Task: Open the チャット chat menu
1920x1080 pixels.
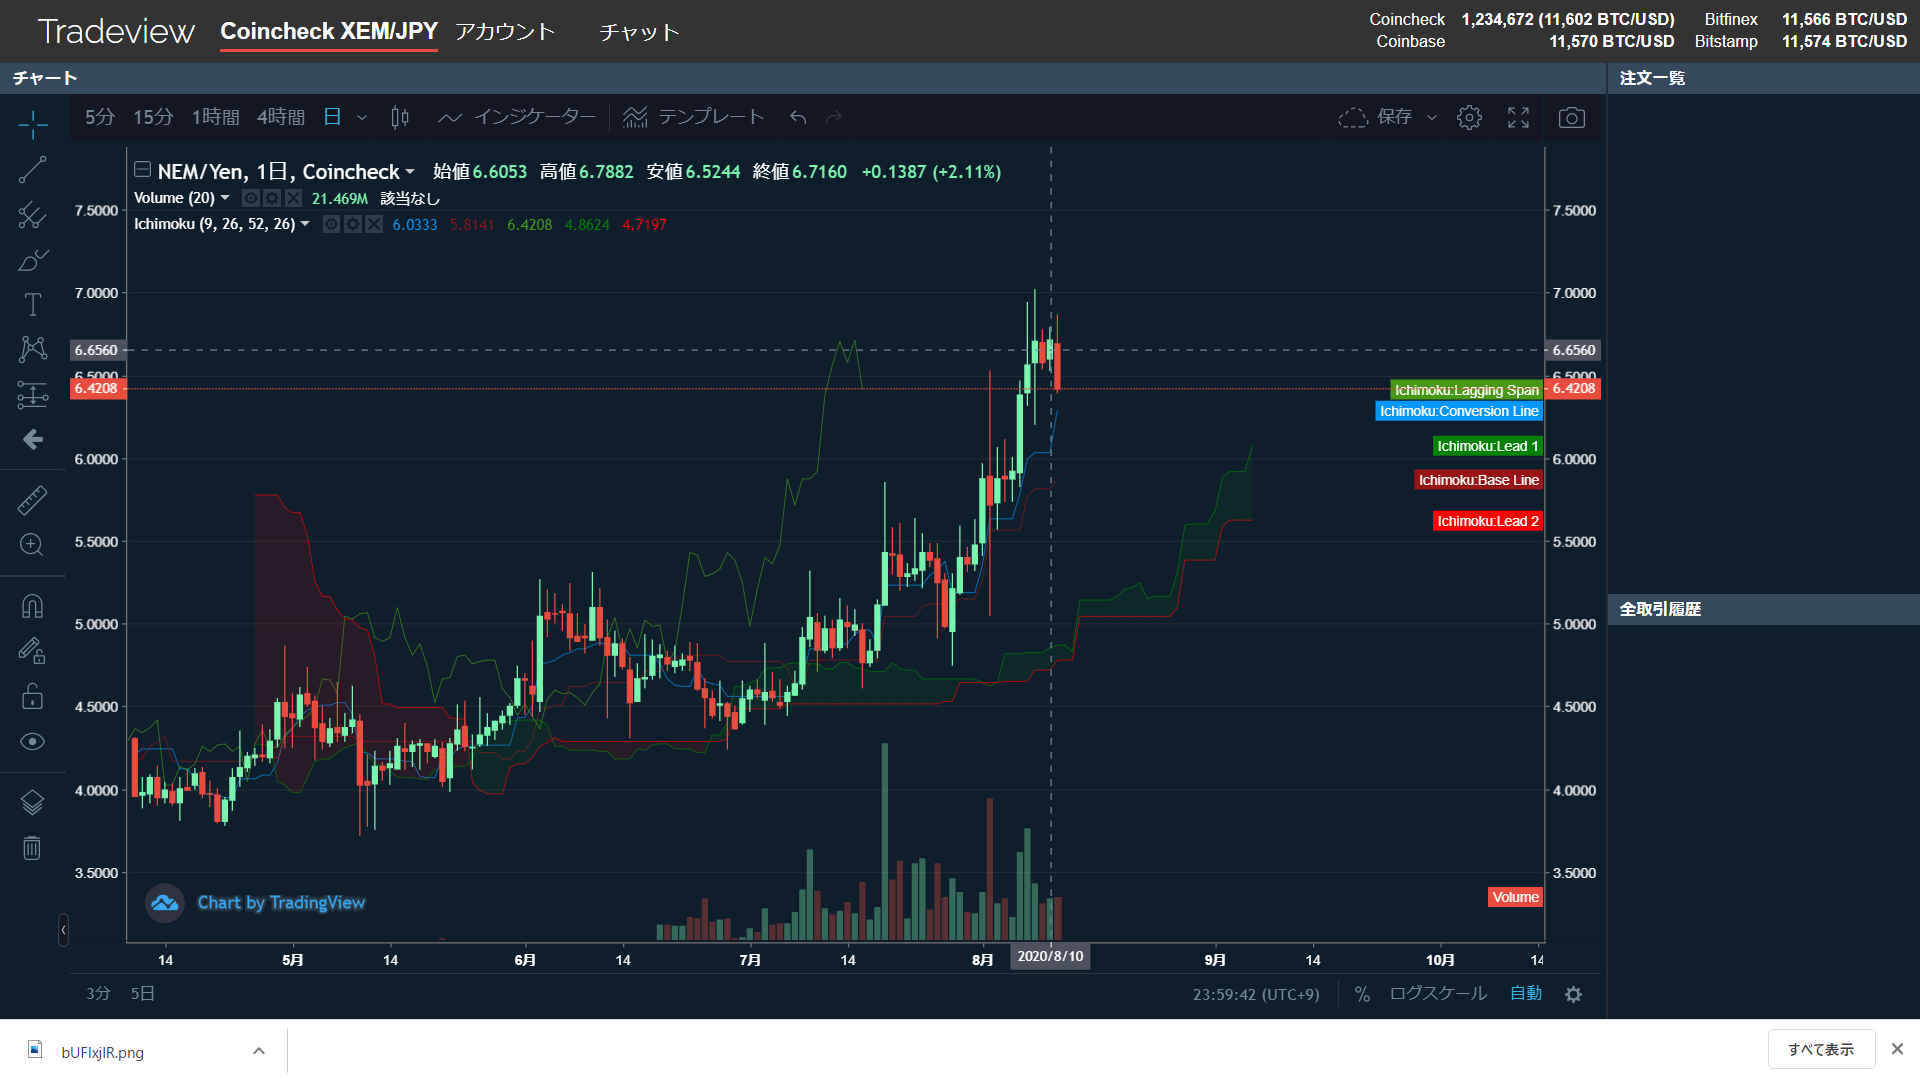Action: point(640,32)
